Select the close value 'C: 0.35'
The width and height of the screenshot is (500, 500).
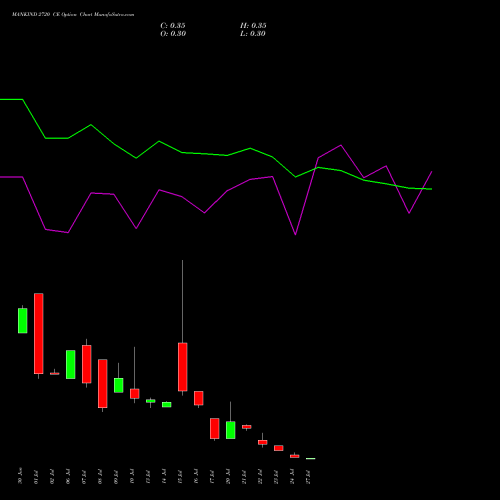click(173, 26)
